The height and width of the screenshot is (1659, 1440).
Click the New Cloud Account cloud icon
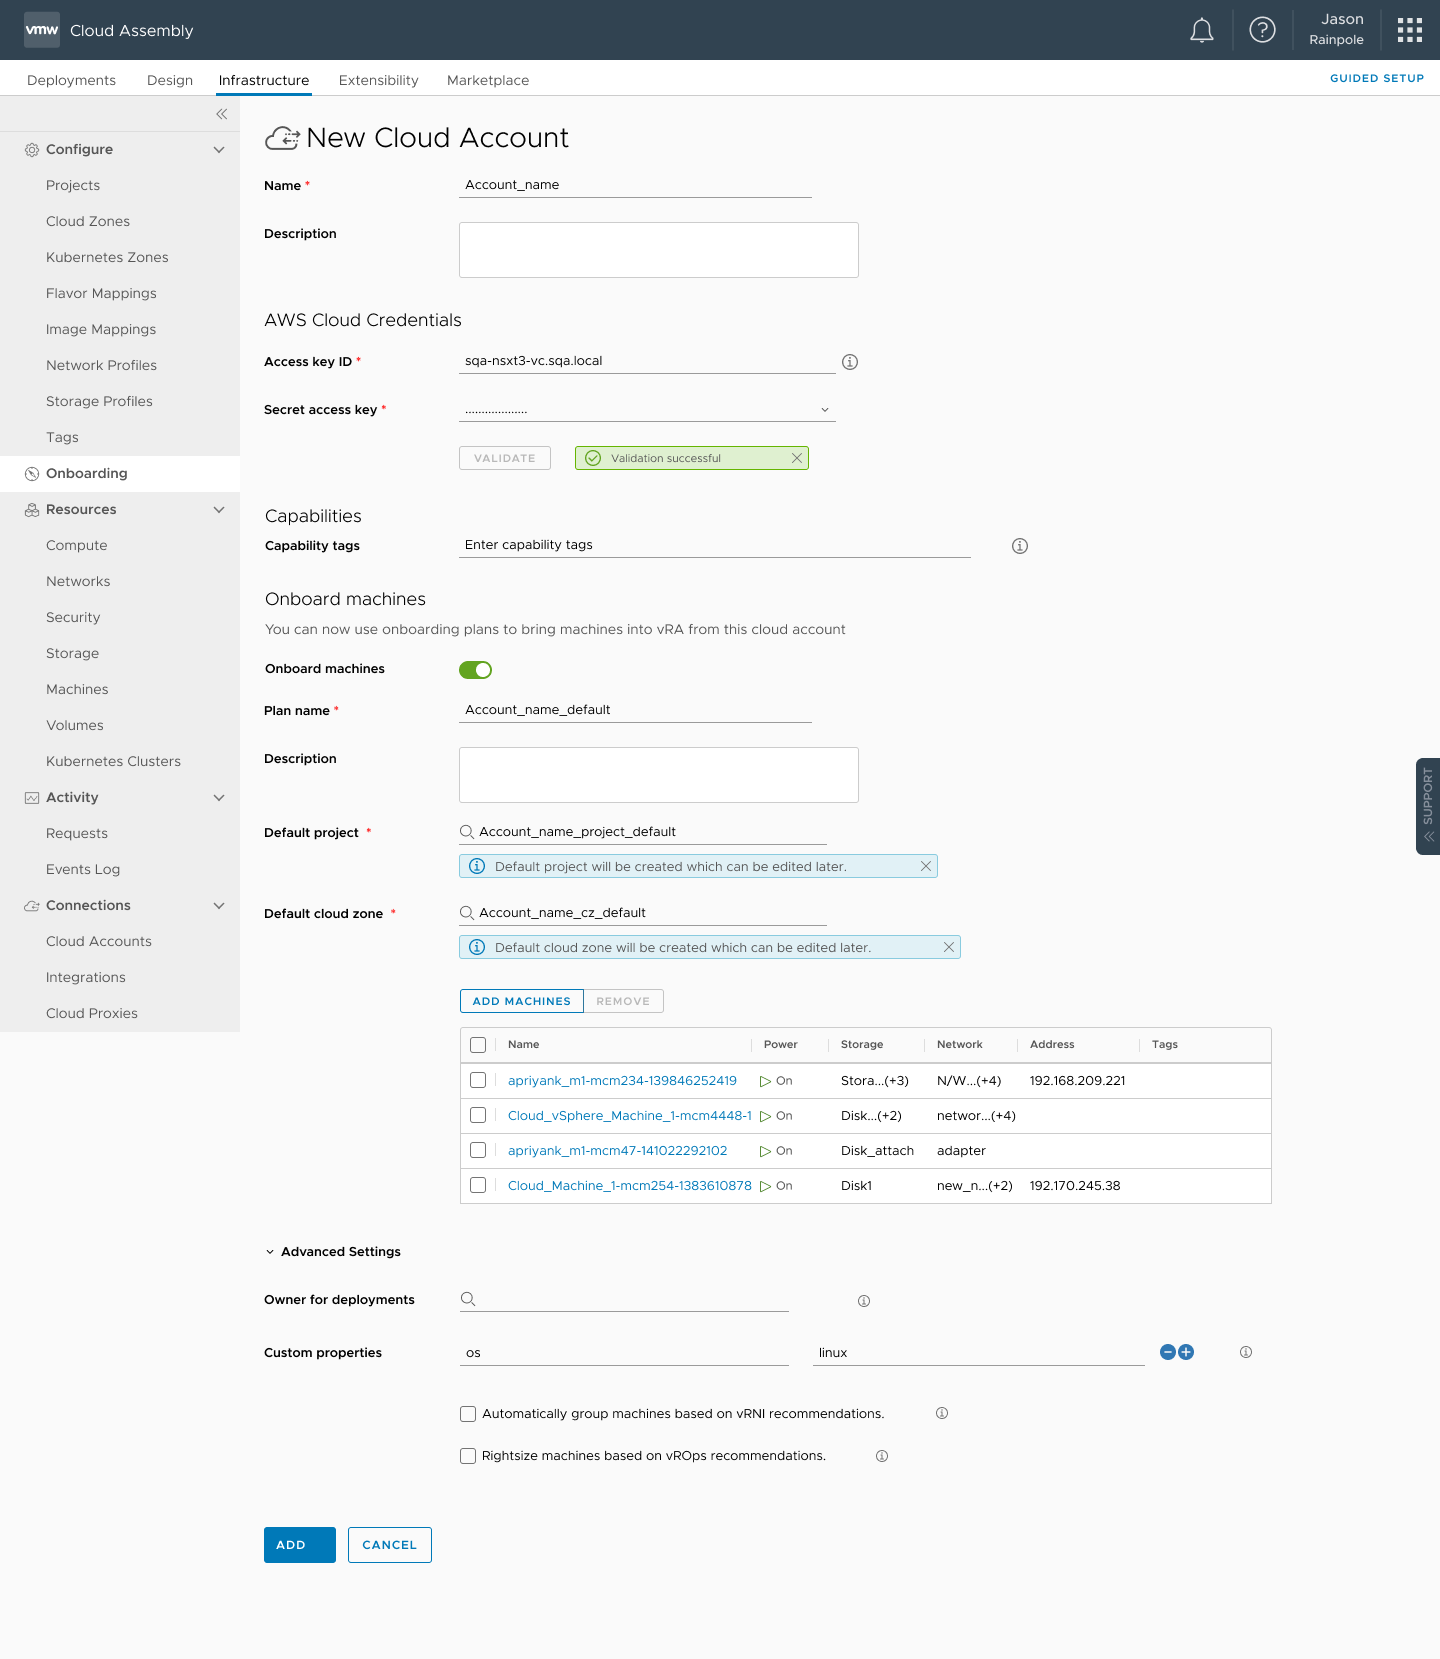point(282,138)
